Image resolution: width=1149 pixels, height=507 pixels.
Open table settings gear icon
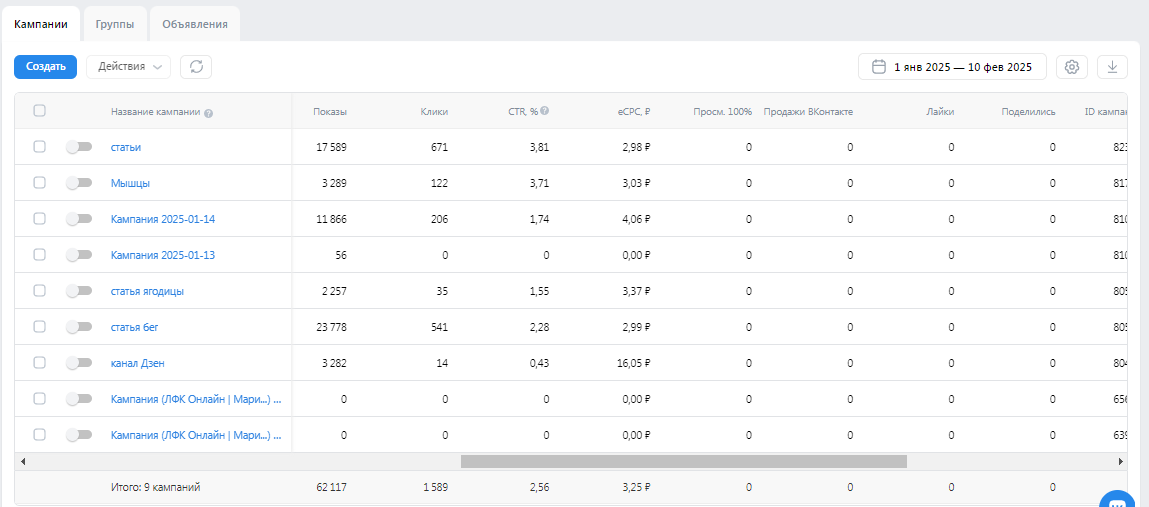[x=1072, y=67]
